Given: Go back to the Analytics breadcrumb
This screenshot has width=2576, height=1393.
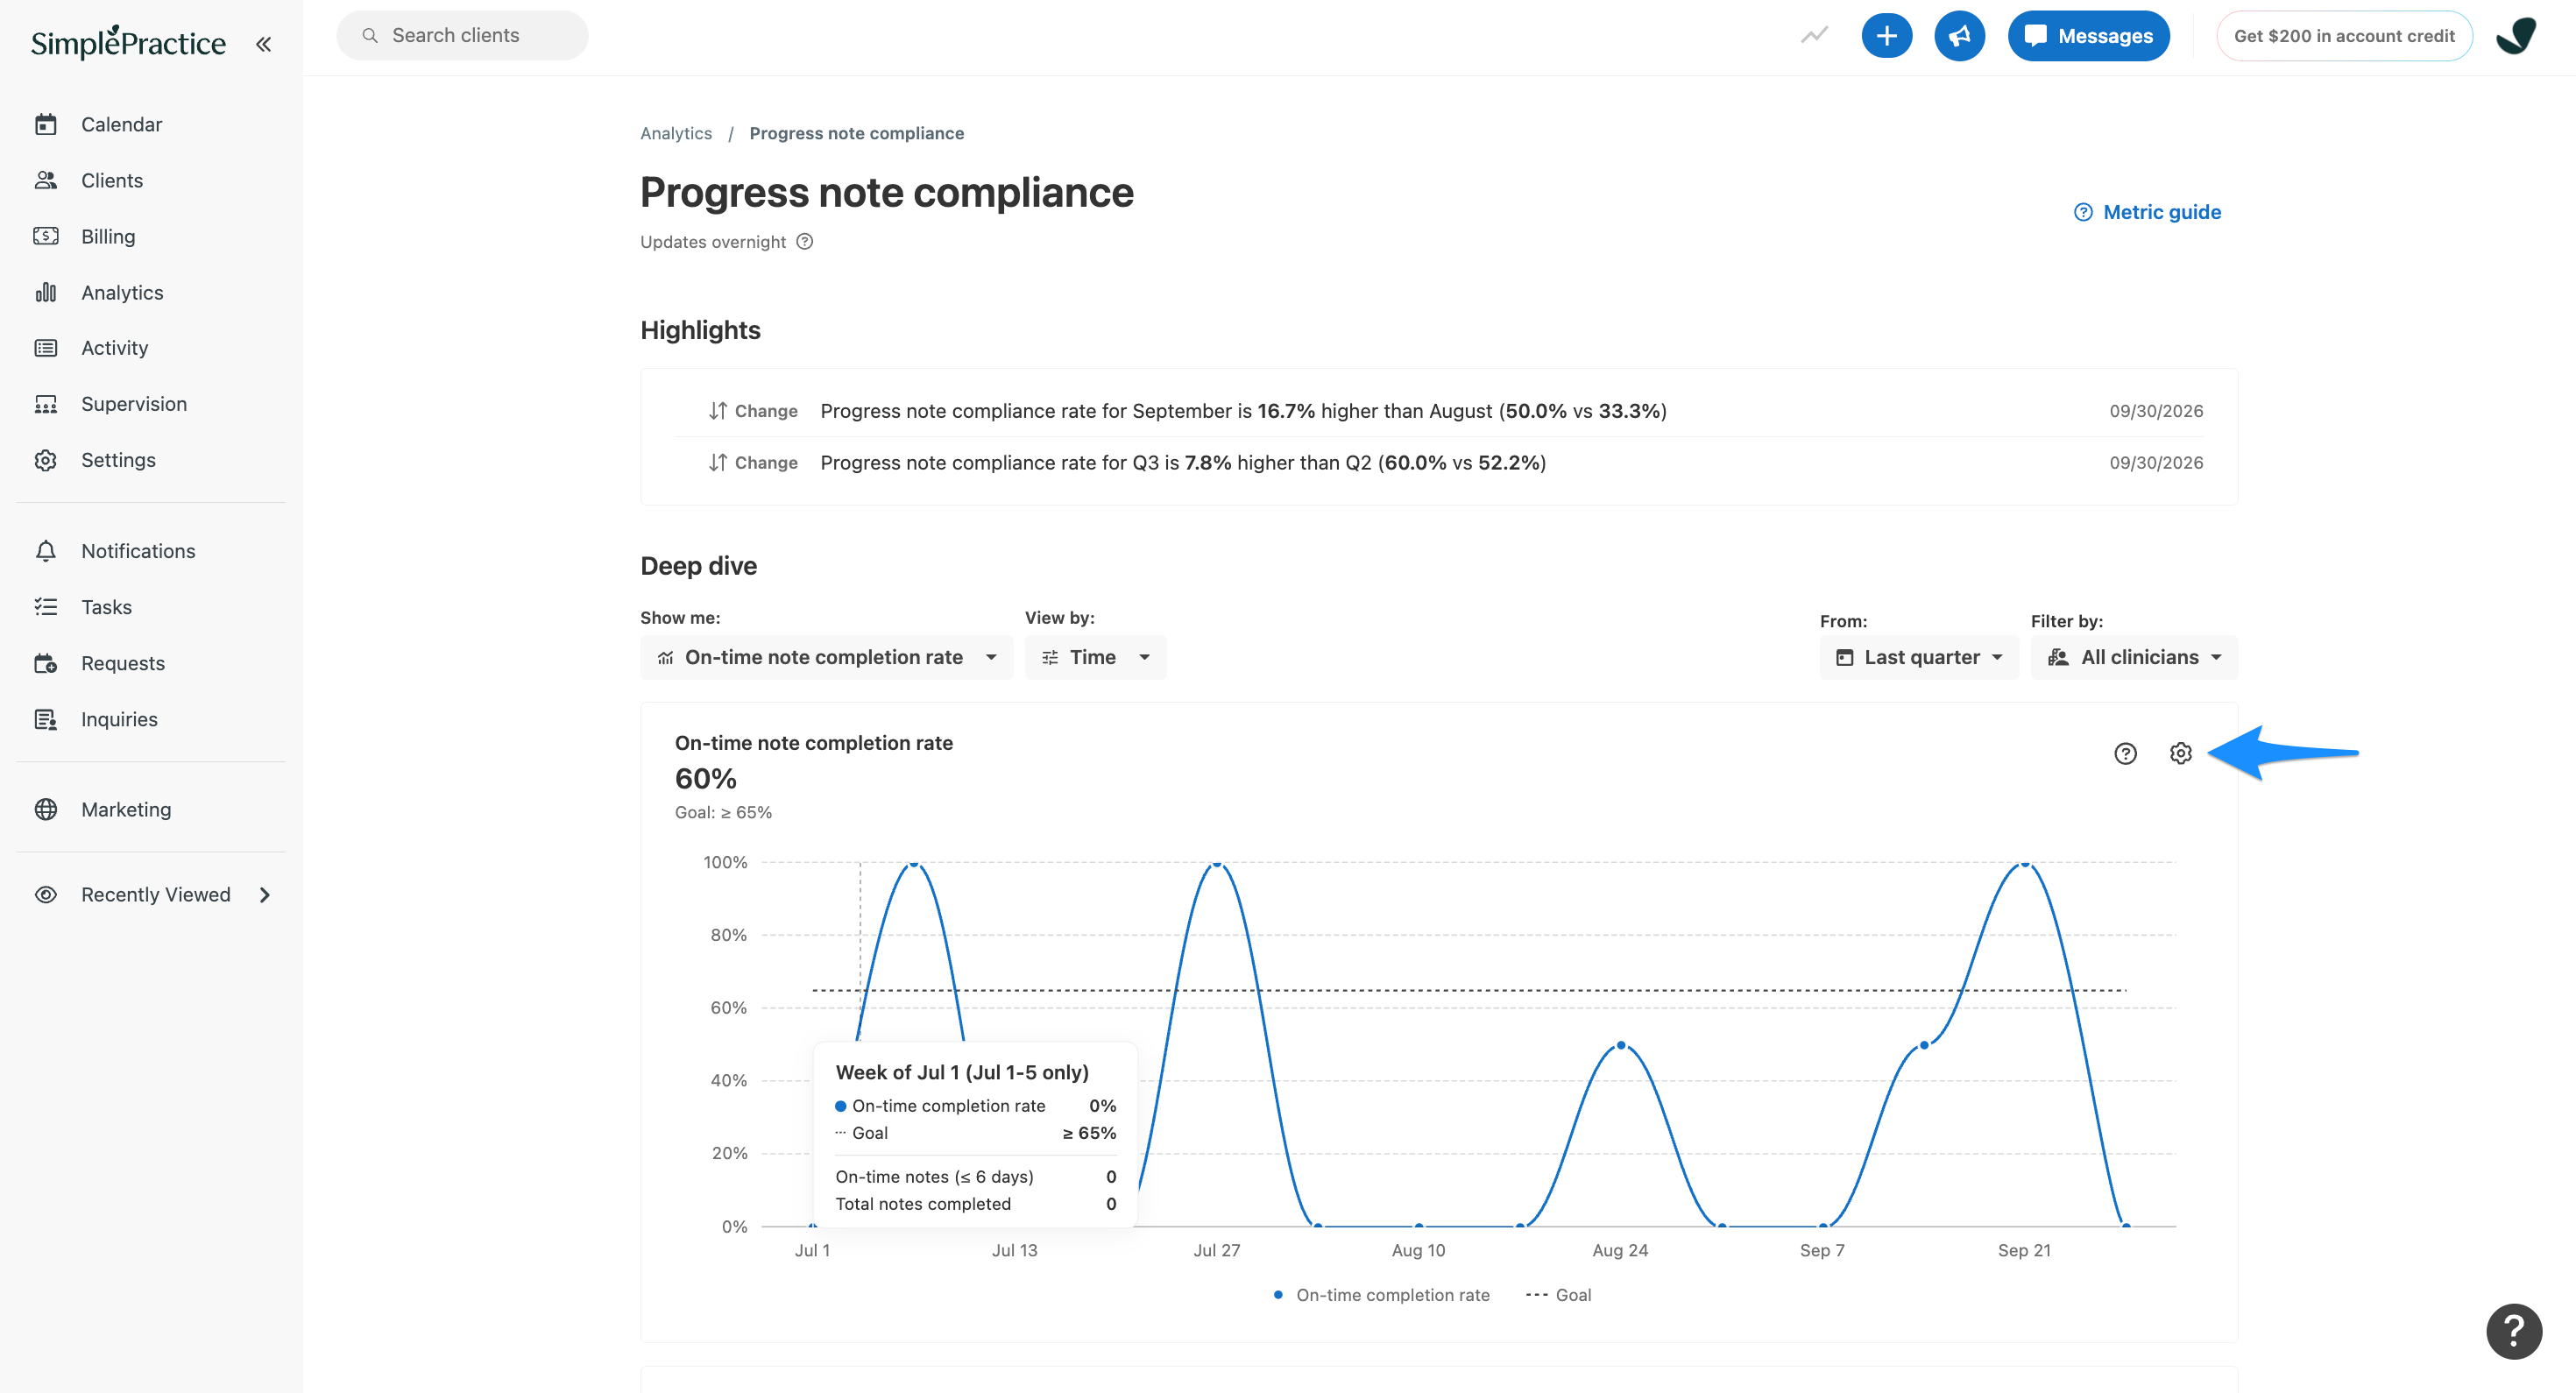Looking at the screenshot, I should pos(676,133).
